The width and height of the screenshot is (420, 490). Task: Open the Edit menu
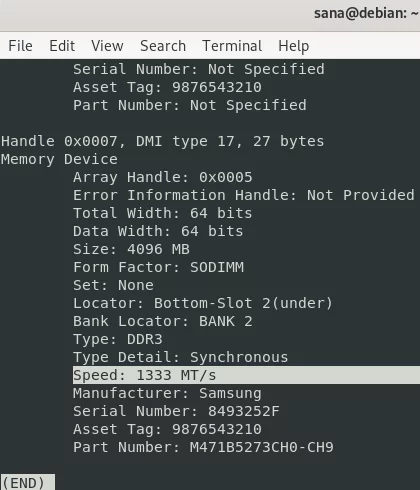[62, 46]
